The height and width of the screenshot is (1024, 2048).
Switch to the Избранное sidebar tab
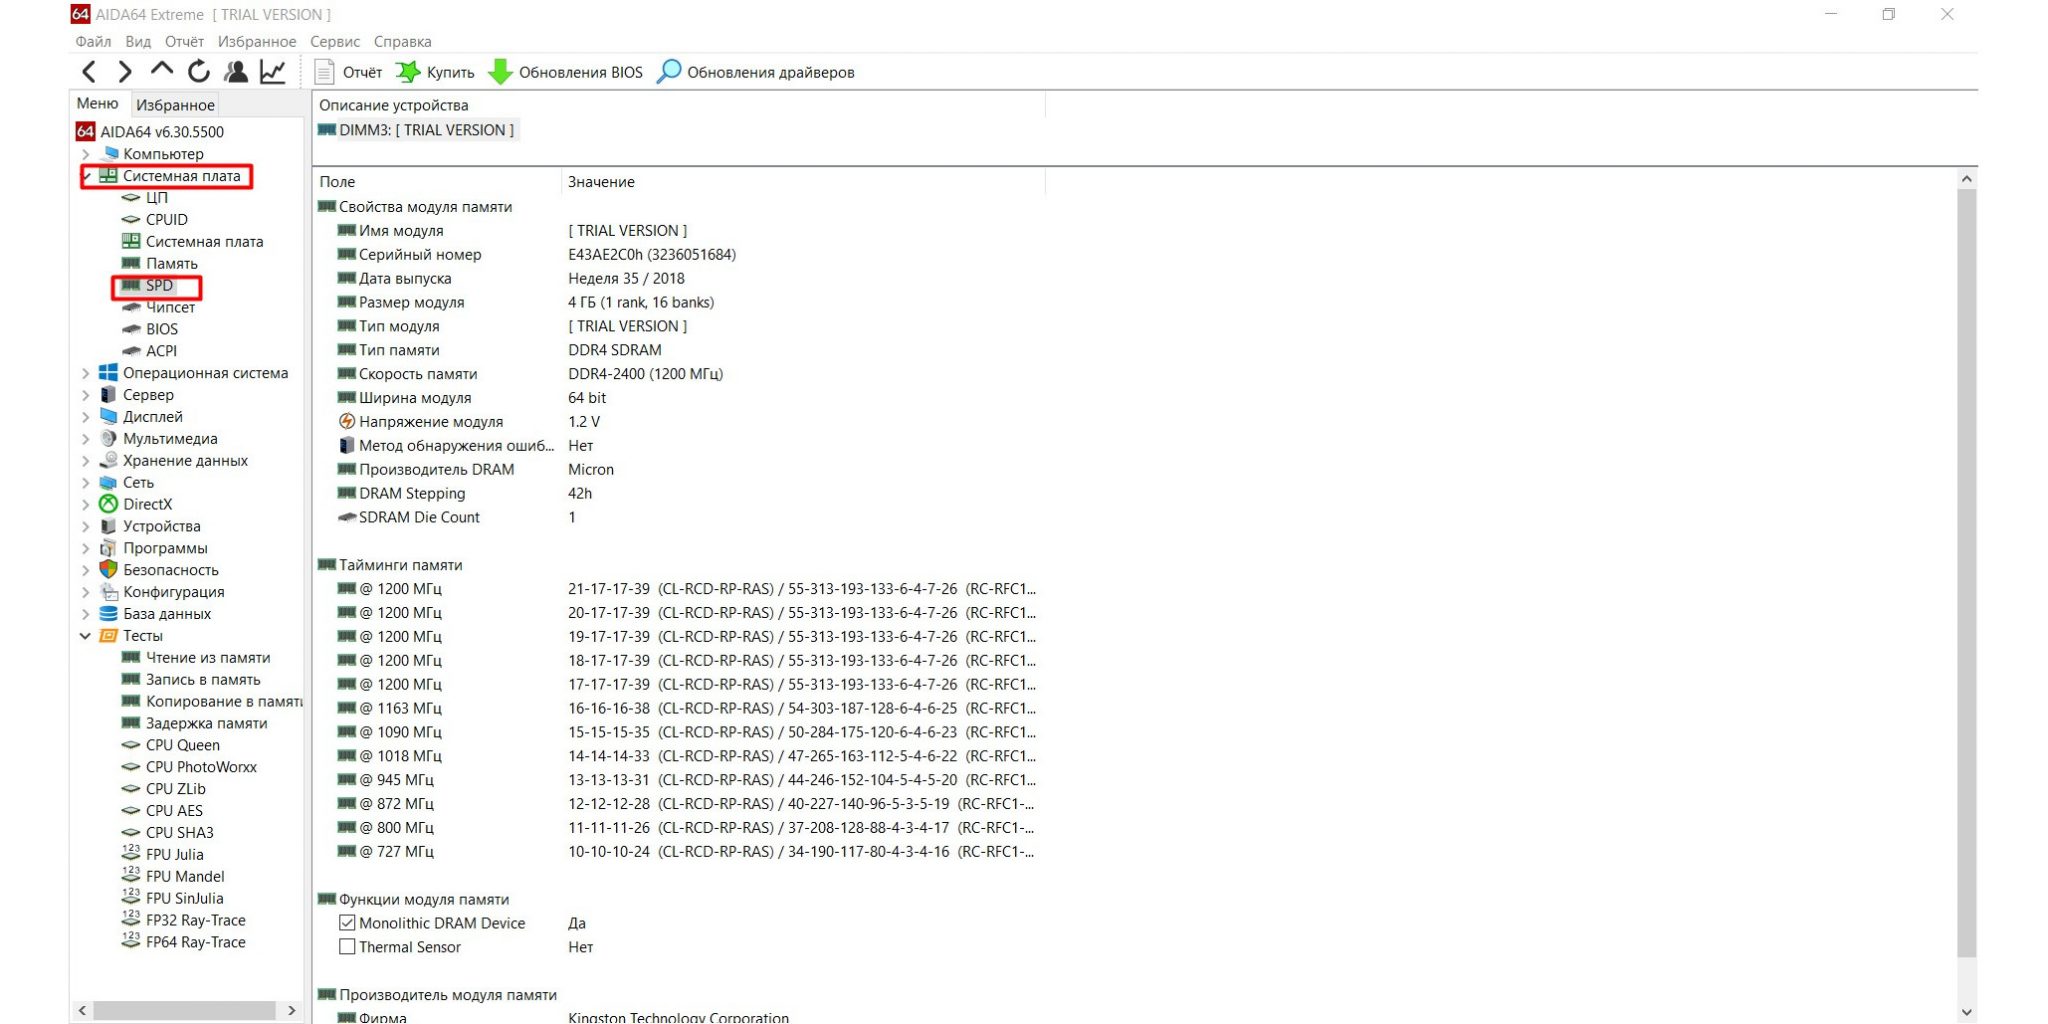[175, 105]
